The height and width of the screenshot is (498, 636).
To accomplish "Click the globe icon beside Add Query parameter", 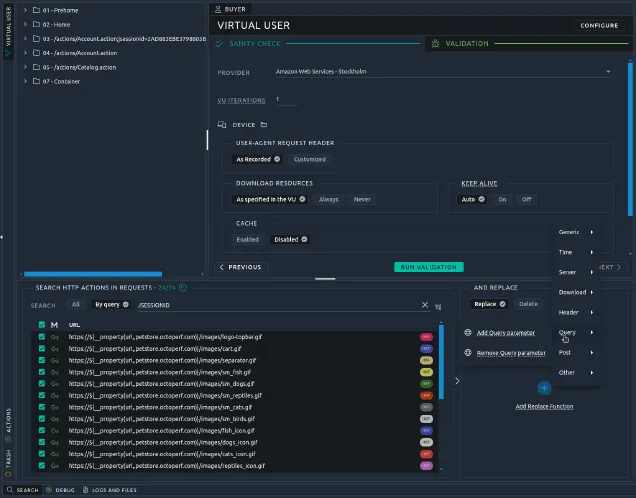I will point(468,333).
